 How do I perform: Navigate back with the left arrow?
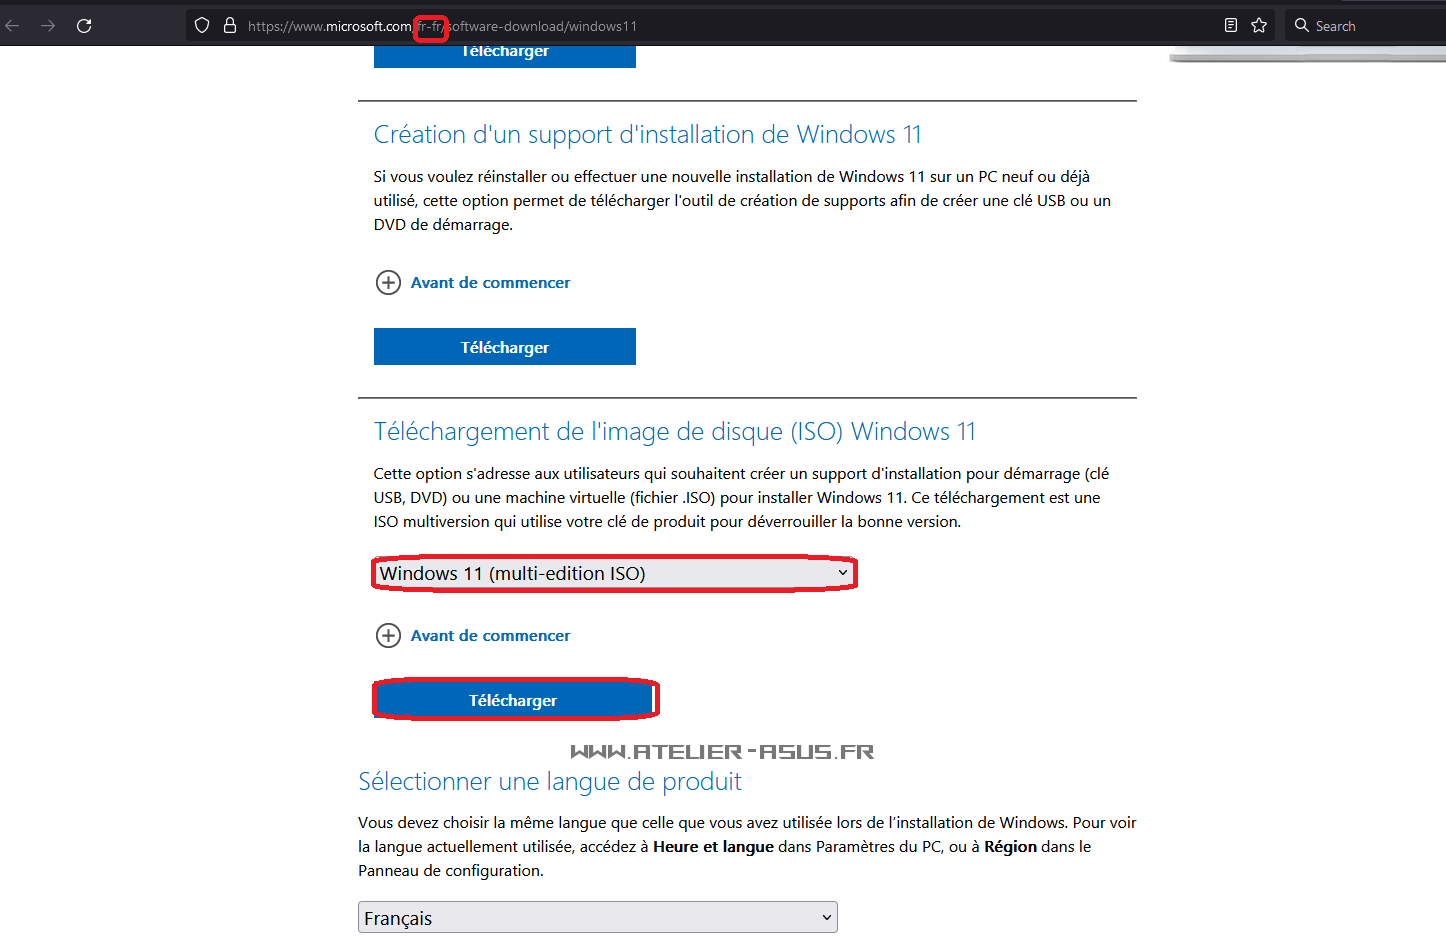(13, 25)
